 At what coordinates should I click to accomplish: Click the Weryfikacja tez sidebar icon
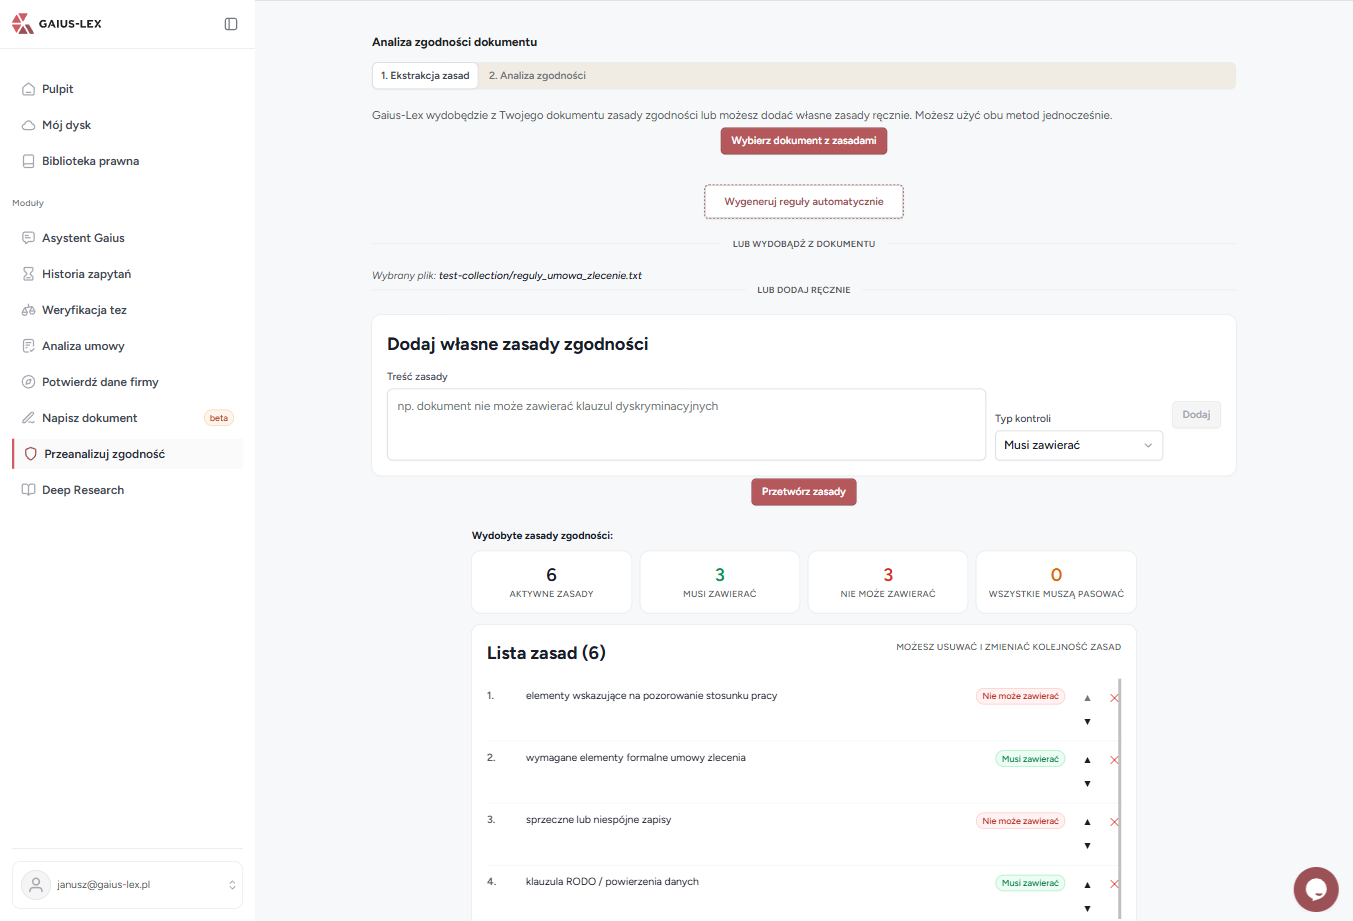coord(29,310)
